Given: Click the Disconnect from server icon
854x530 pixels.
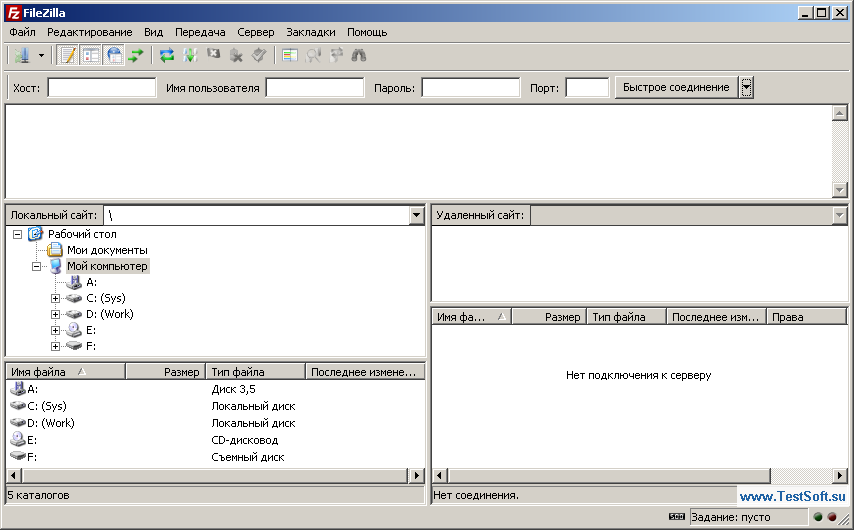Looking at the screenshot, I should point(236,55).
